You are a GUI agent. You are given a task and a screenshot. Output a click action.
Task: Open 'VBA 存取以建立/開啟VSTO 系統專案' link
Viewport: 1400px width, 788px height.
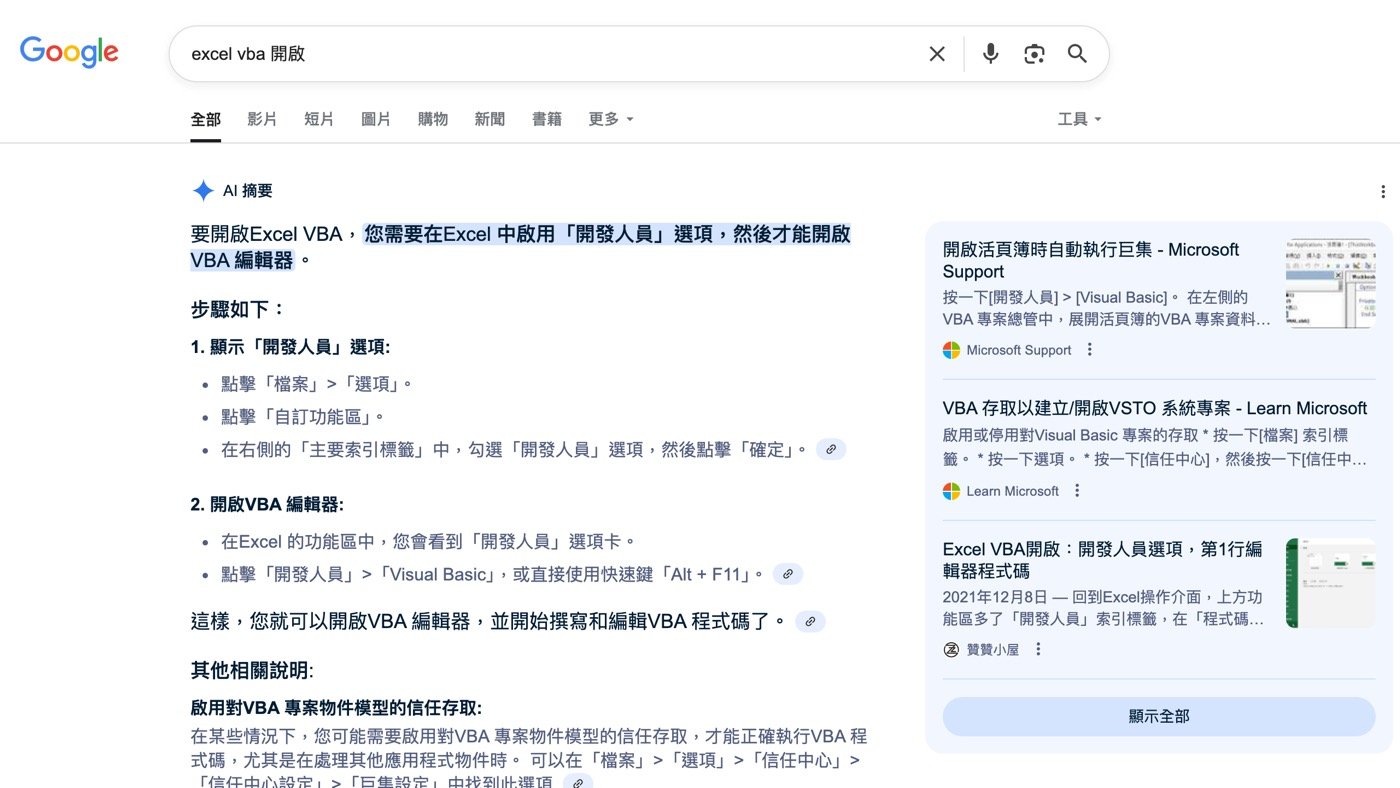click(x=1155, y=408)
